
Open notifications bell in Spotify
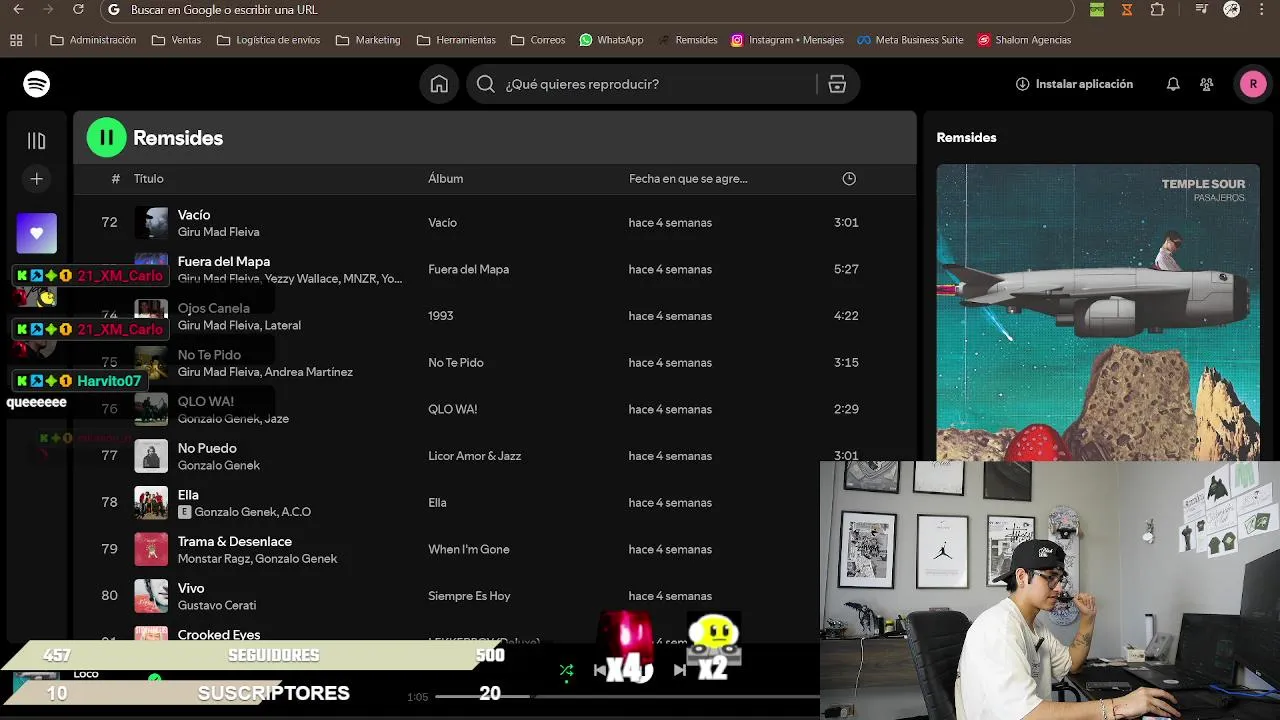[1173, 84]
